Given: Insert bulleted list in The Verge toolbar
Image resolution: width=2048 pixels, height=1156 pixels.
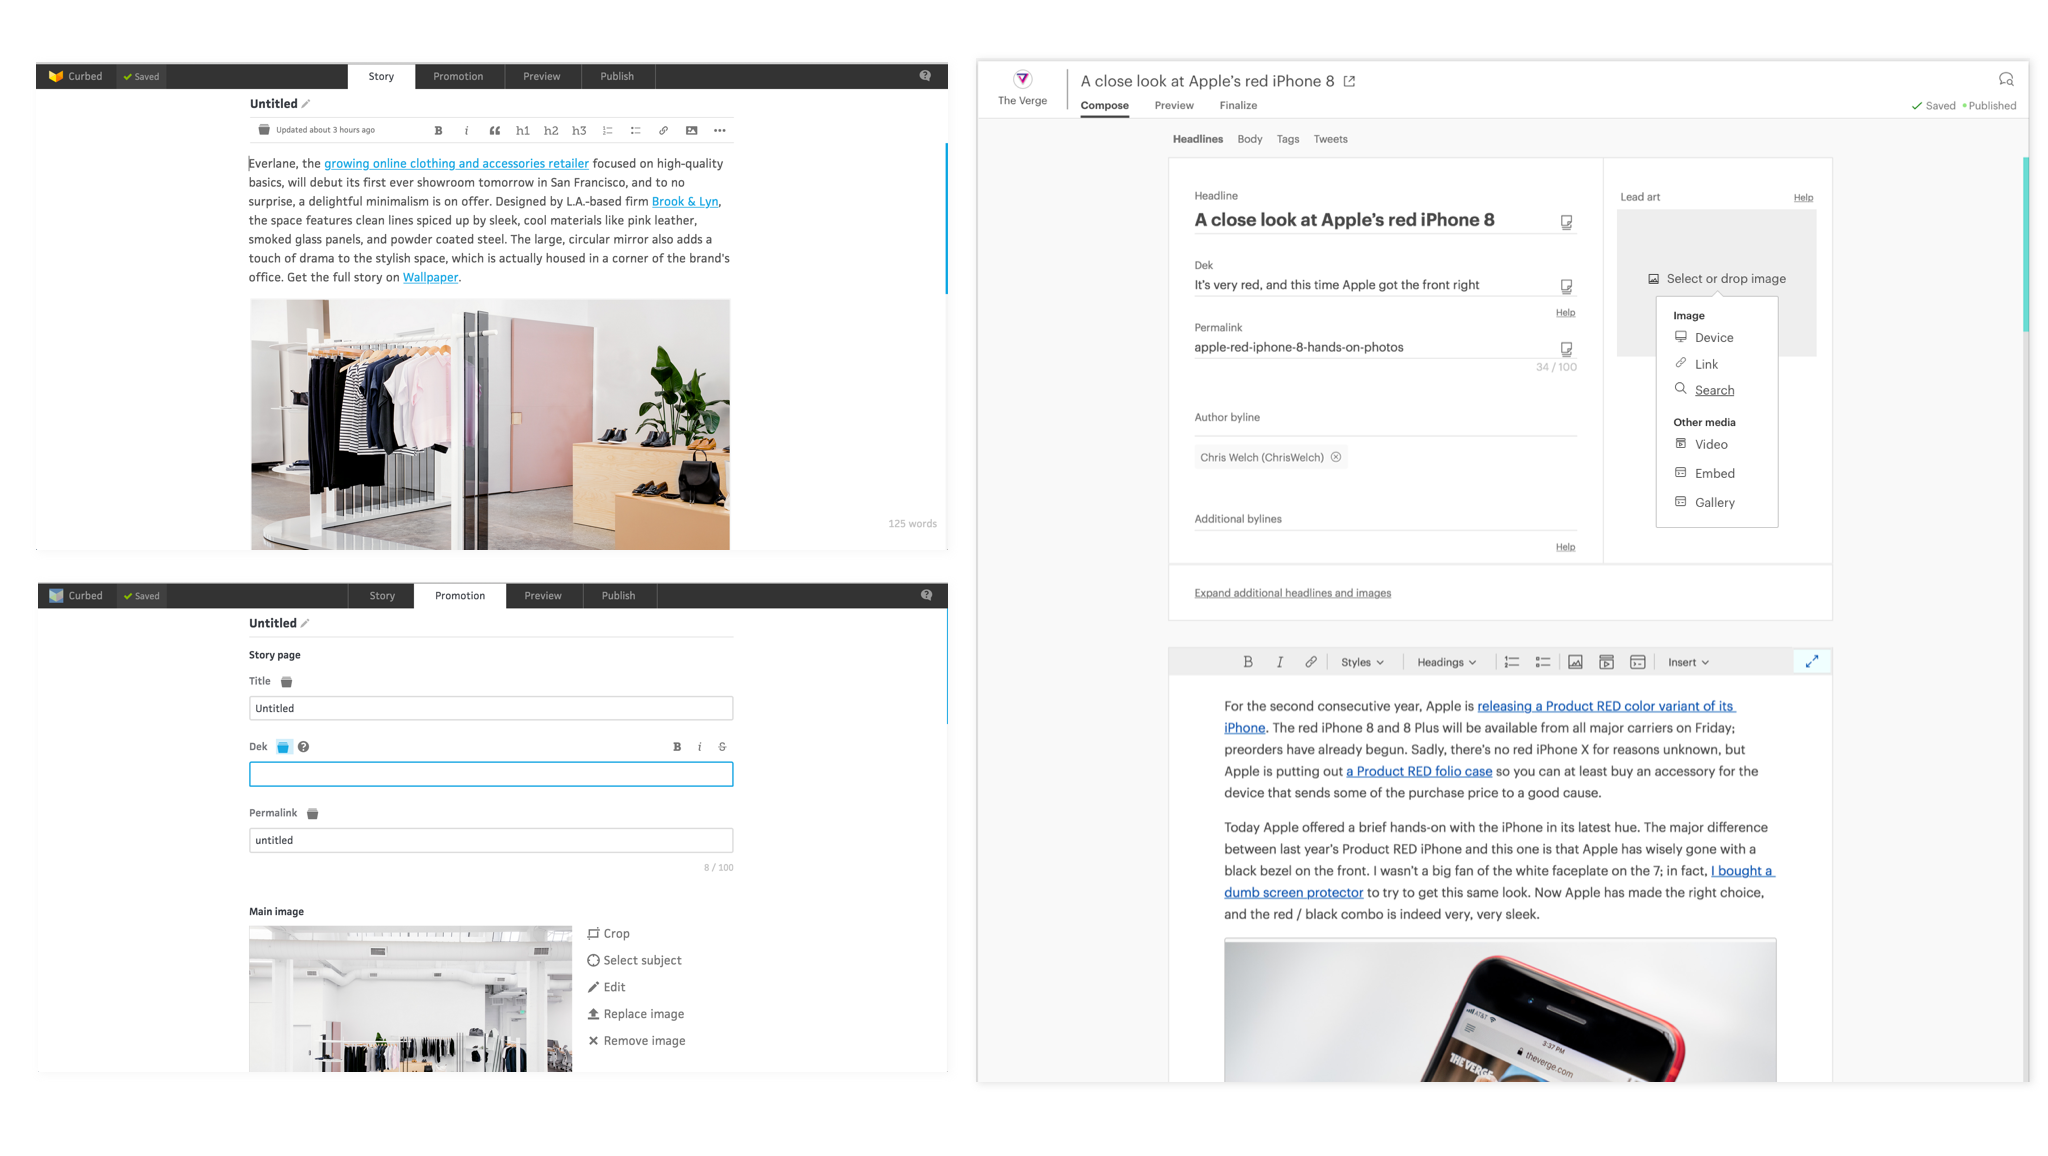Looking at the screenshot, I should (x=1543, y=662).
